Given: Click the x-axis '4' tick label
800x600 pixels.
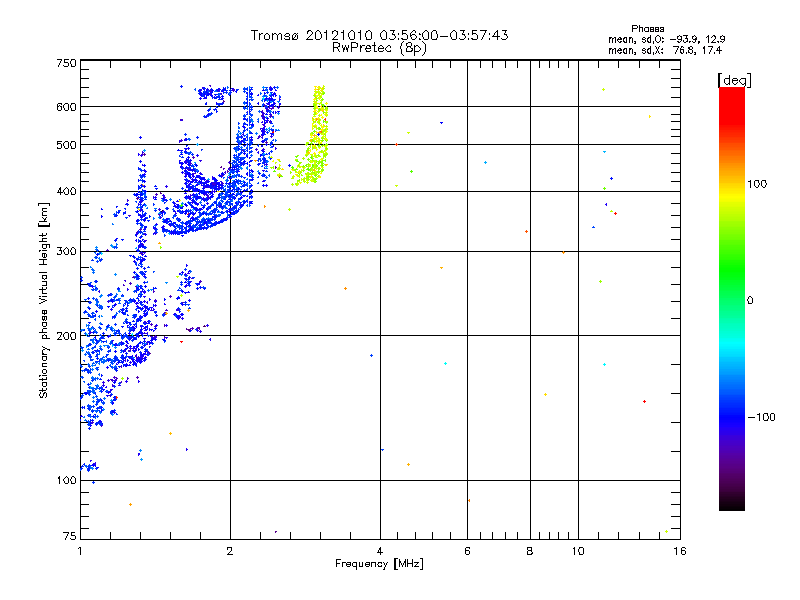Looking at the screenshot, I should coord(380,551).
